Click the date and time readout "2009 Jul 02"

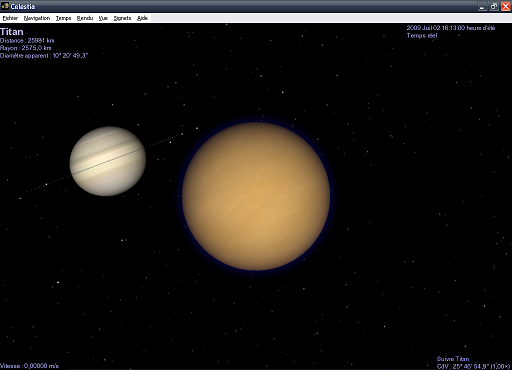point(451,28)
